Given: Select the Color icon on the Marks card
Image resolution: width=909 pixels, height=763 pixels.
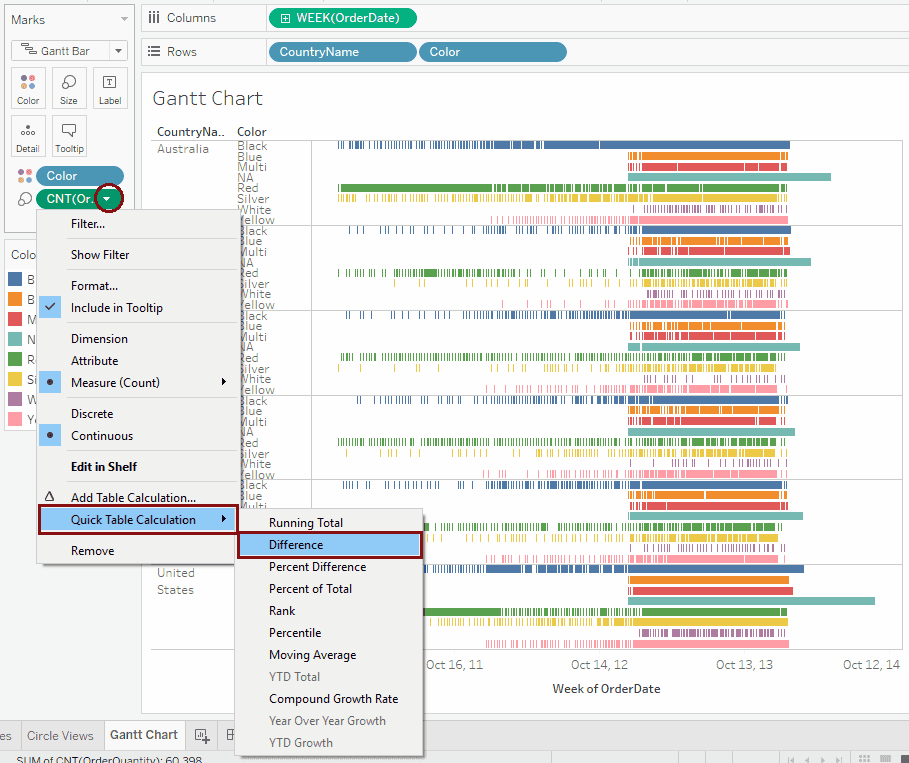Looking at the screenshot, I should (x=27, y=88).
